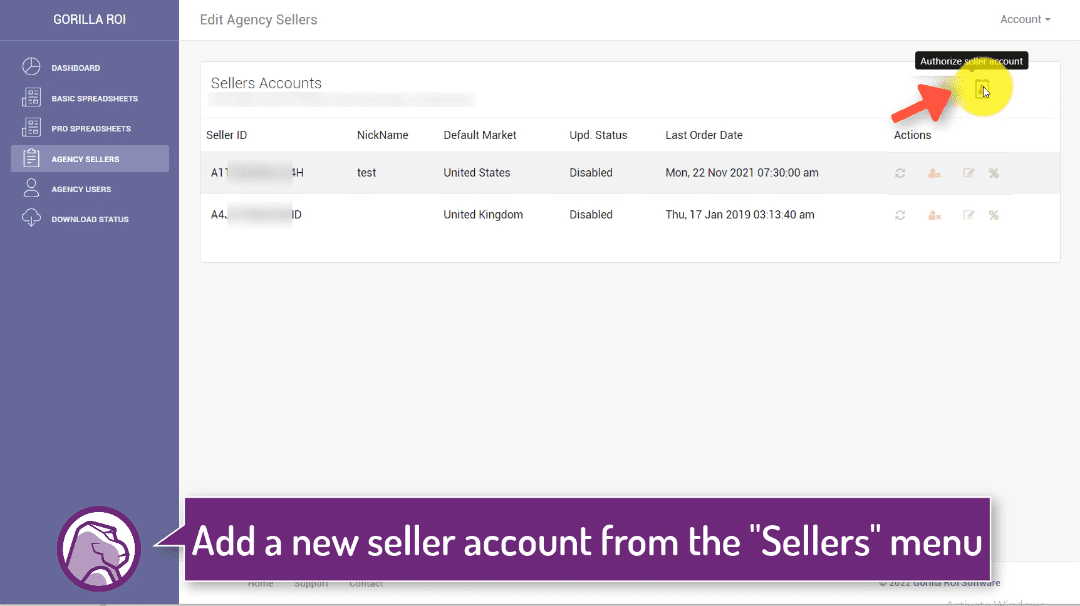Viewport: 1080px width, 606px height.
Task: Click the Dashboard pie chart icon
Action: (x=31, y=68)
